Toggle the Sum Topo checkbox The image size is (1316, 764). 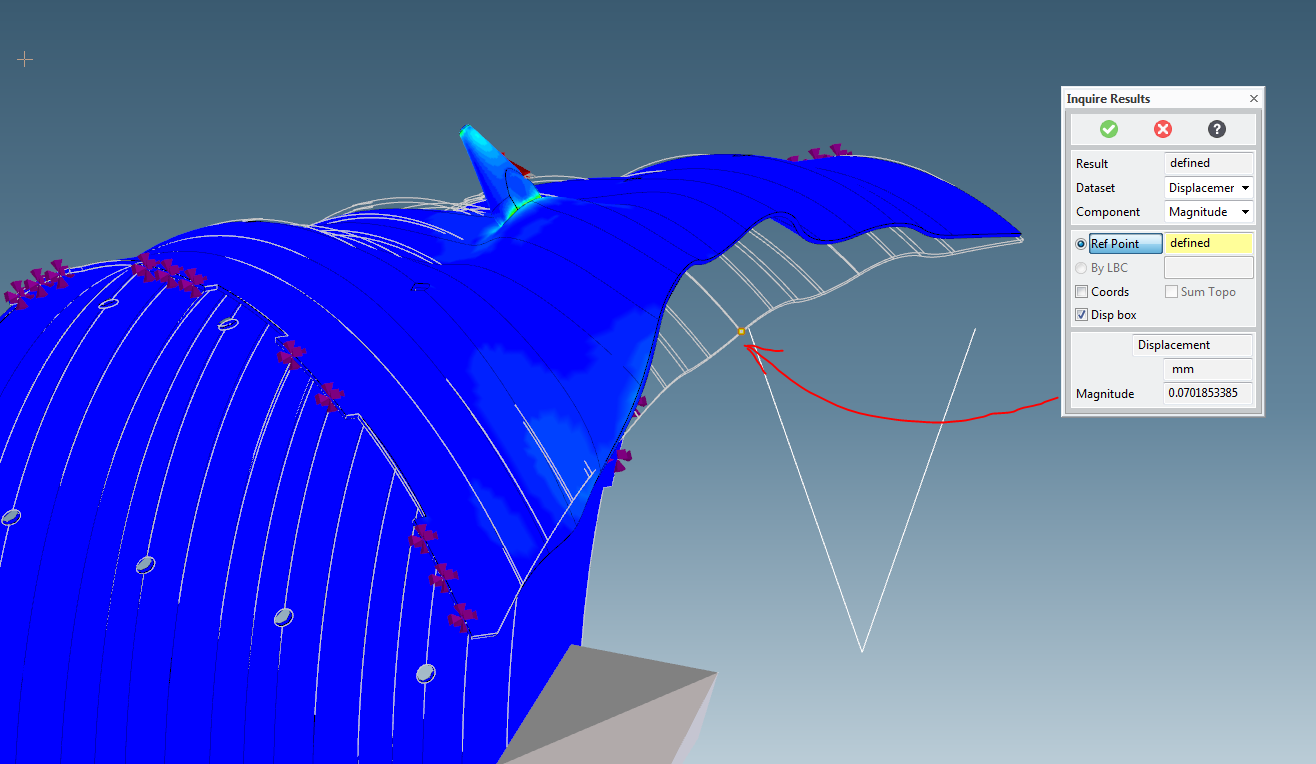tap(1171, 292)
